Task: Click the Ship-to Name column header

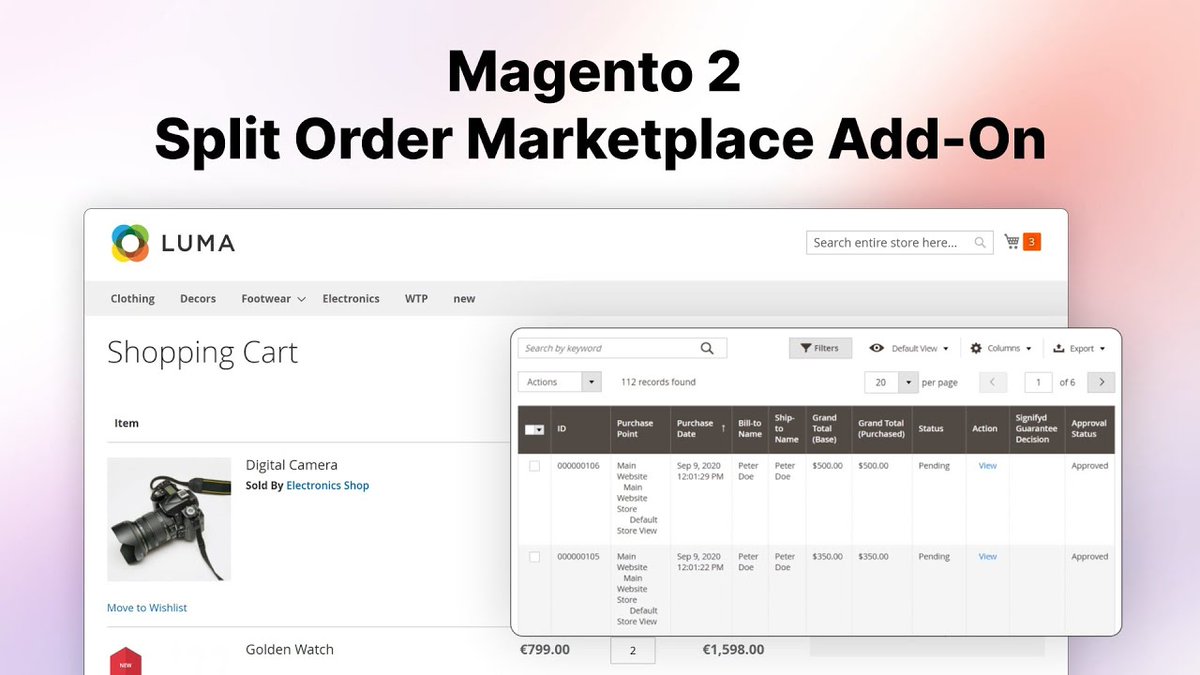Action: pyautogui.click(x=787, y=430)
